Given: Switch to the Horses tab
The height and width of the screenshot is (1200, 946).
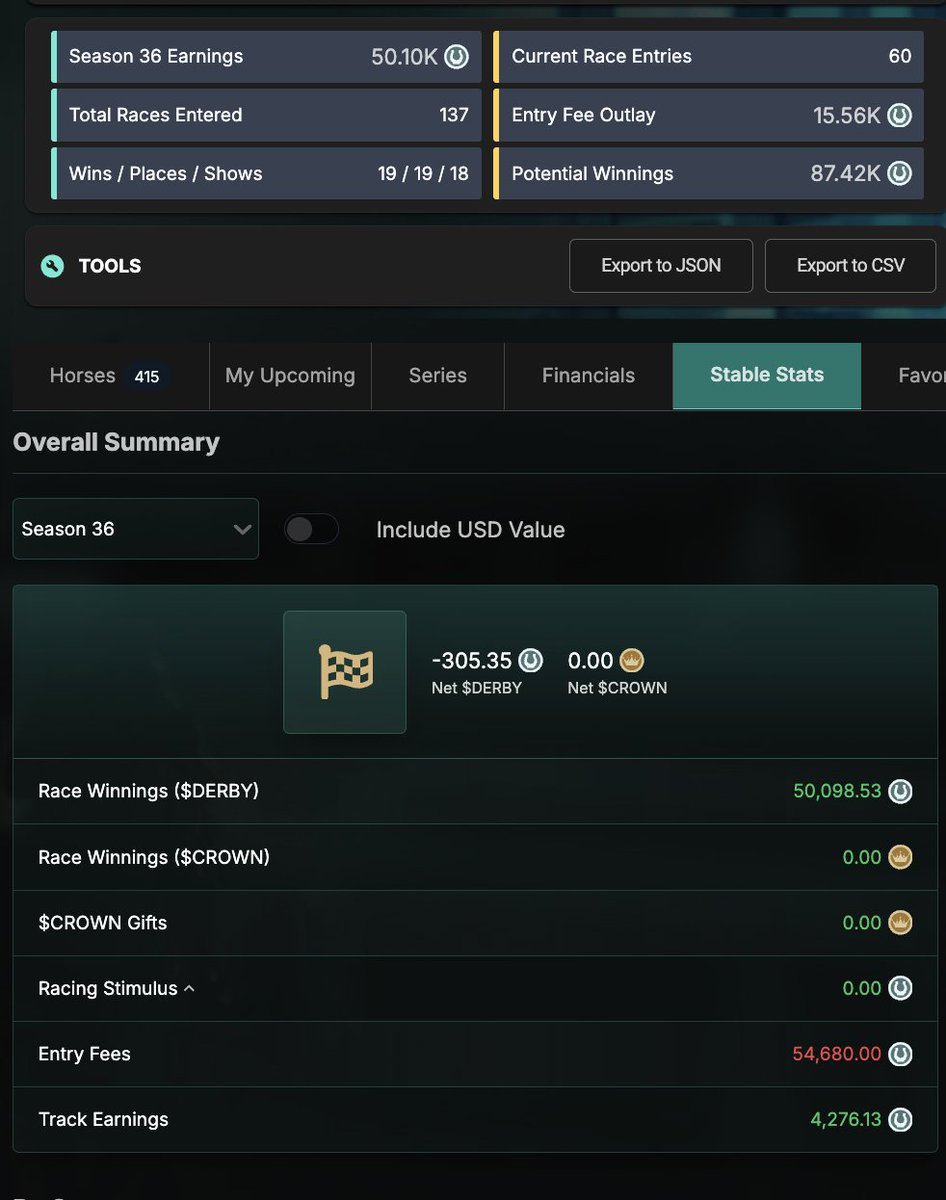Looking at the screenshot, I should 111,376.
